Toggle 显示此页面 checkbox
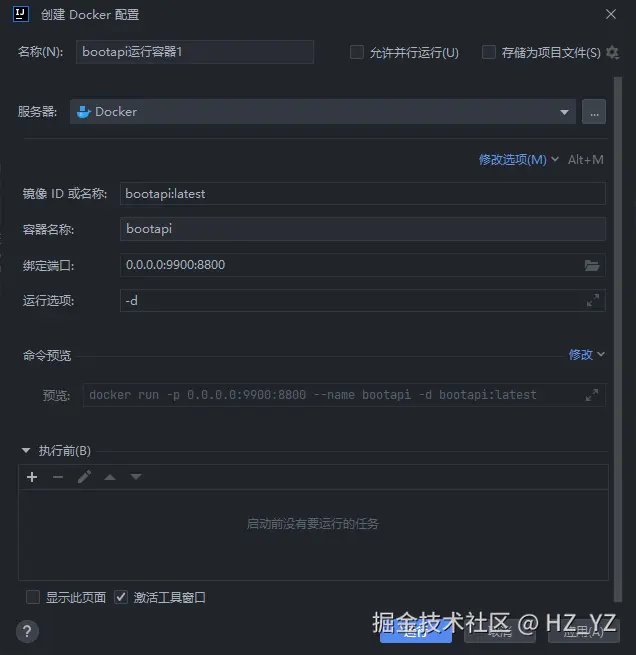Viewport: 636px width, 655px height. [x=33, y=597]
